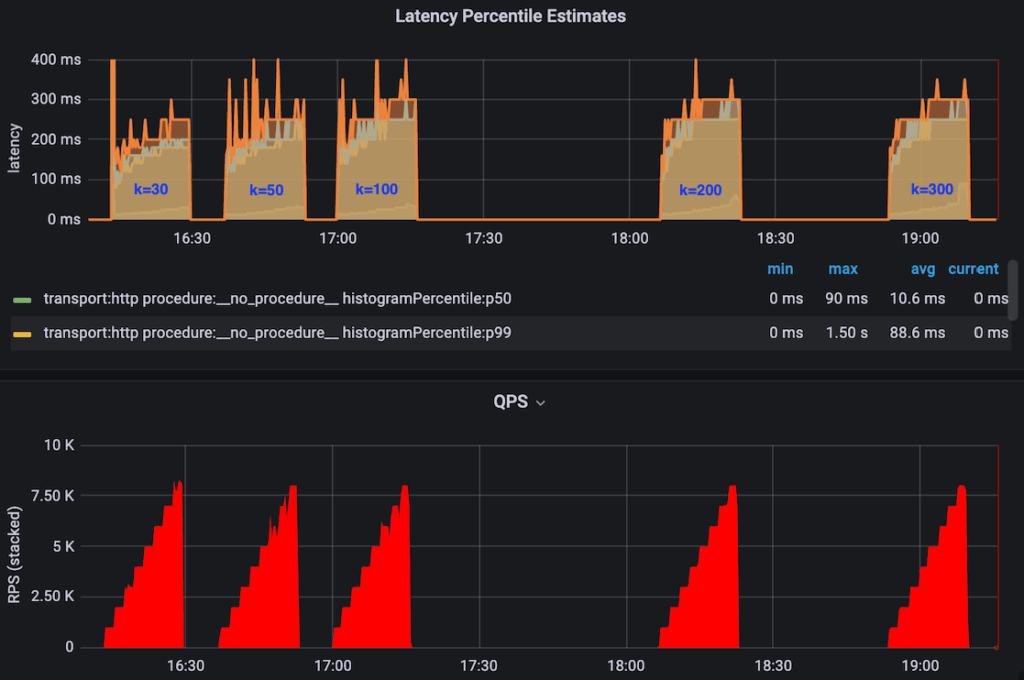
Task: Click the QPS panel title text
Action: point(508,402)
